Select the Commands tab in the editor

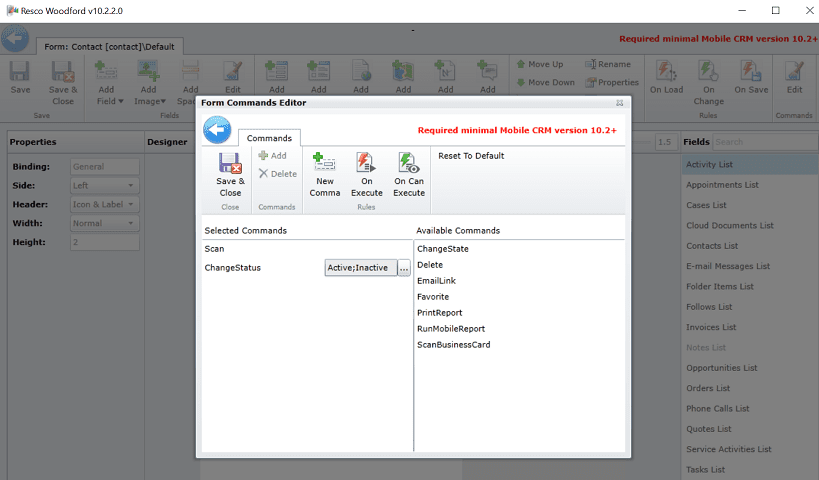point(269,138)
